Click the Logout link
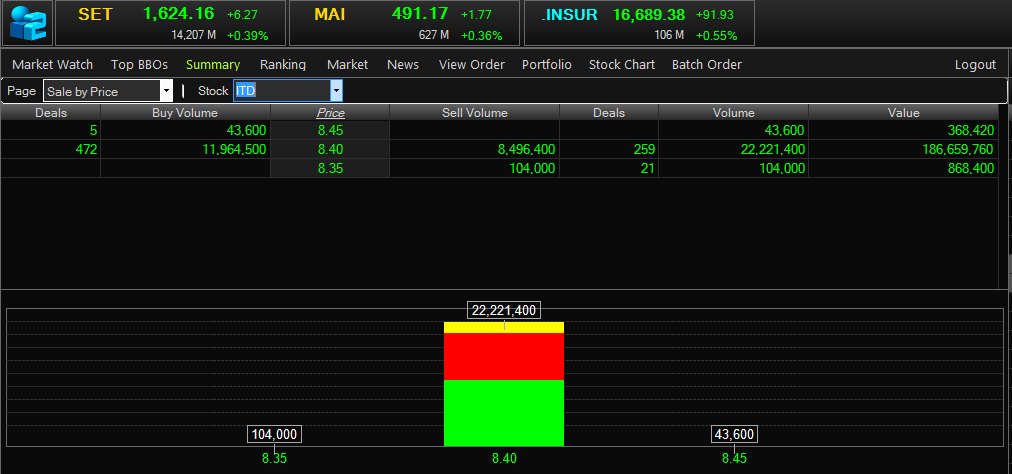1012x474 pixels. 975,64
